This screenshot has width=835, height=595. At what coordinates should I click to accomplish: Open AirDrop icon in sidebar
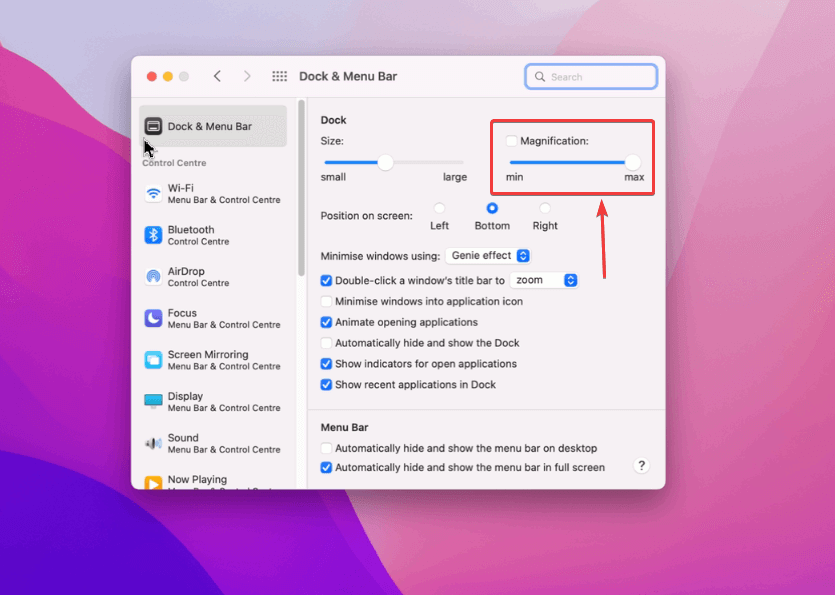(153, 276)
